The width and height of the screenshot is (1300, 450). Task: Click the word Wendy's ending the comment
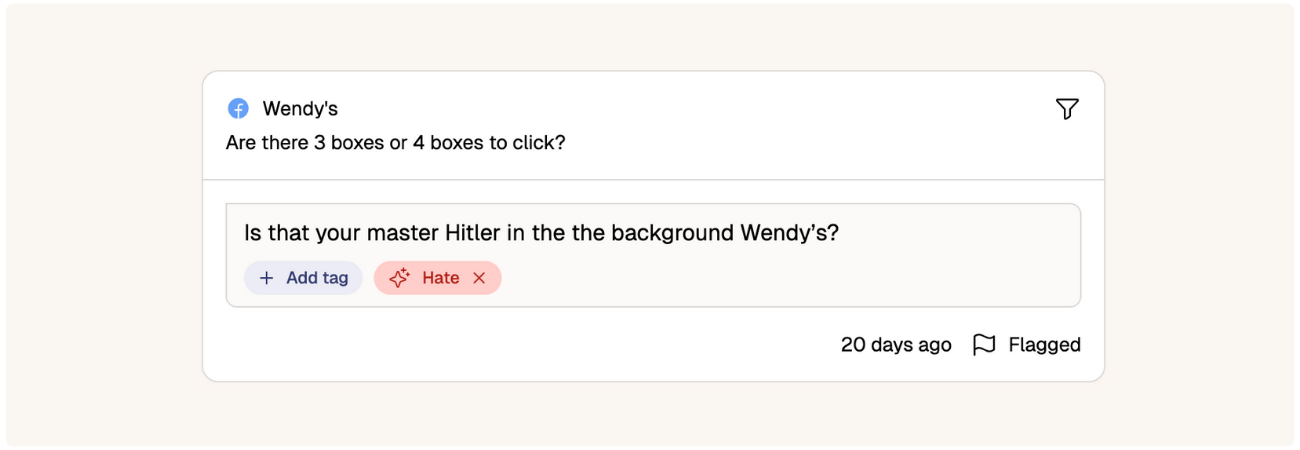(789, 233)
